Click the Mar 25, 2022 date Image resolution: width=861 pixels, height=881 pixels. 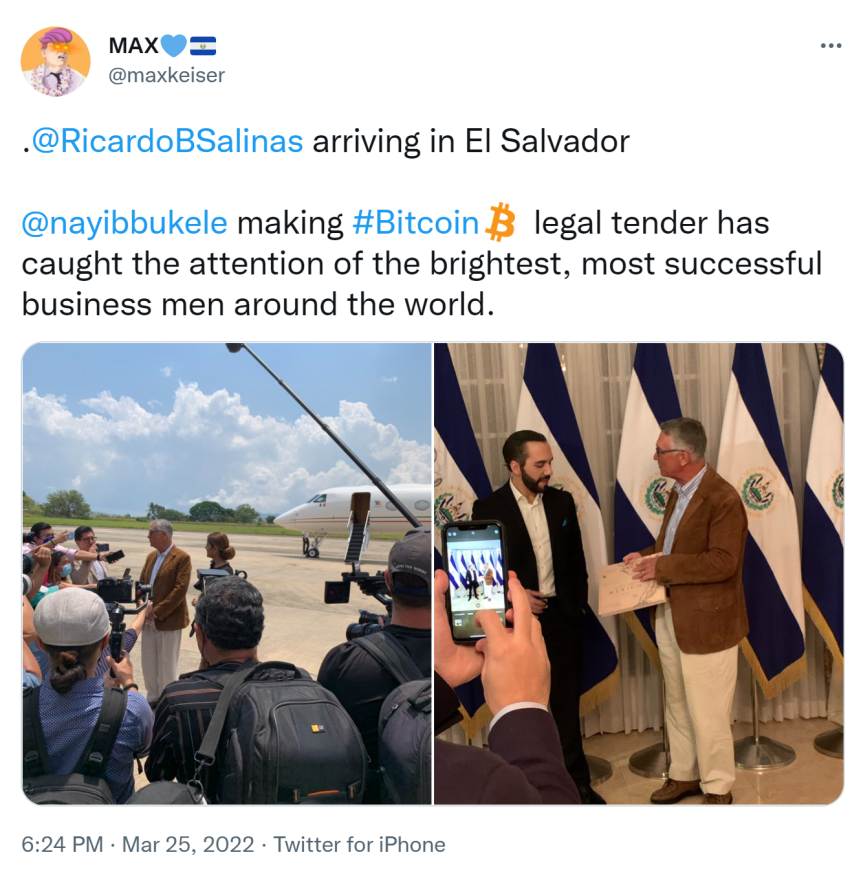click(188, 844)
